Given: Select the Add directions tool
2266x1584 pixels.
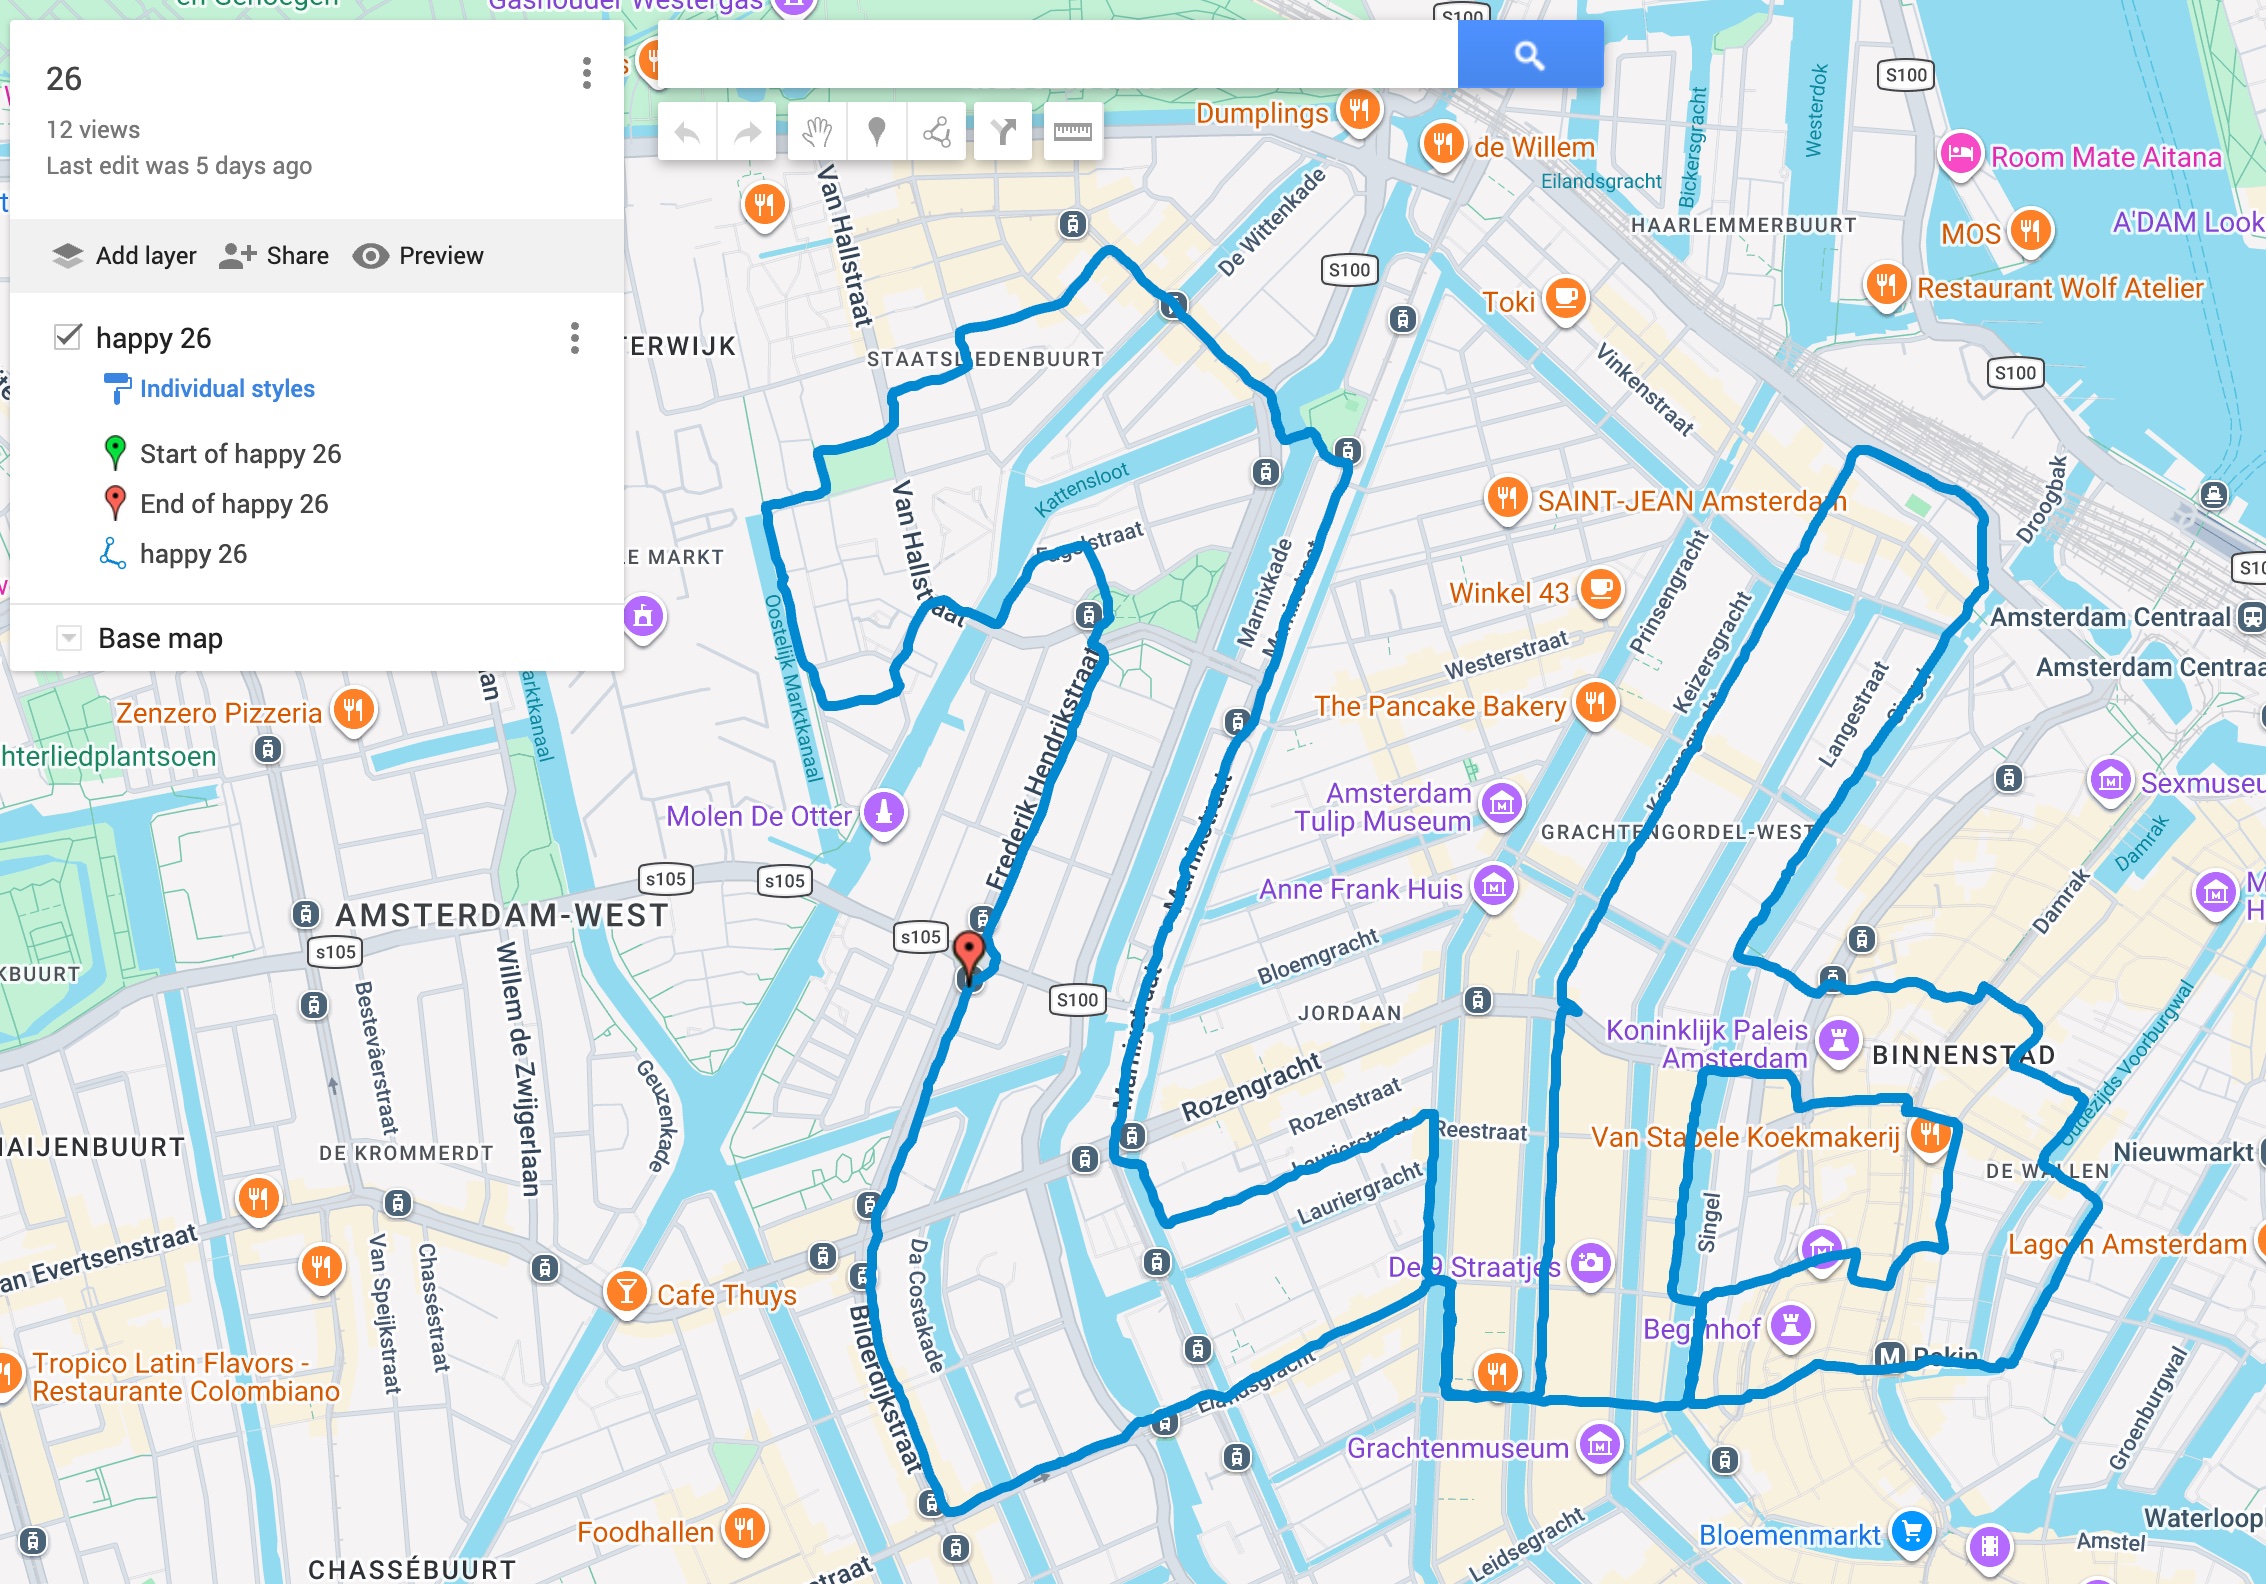Looking at the screenshot, I should [1003, 131].
